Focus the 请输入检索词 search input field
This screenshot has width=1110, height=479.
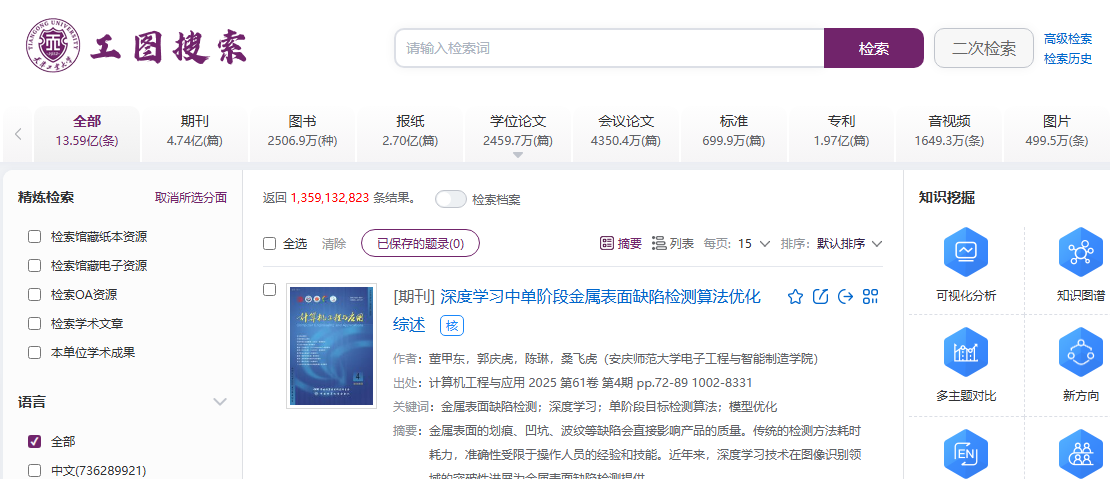tap(608, 48)
